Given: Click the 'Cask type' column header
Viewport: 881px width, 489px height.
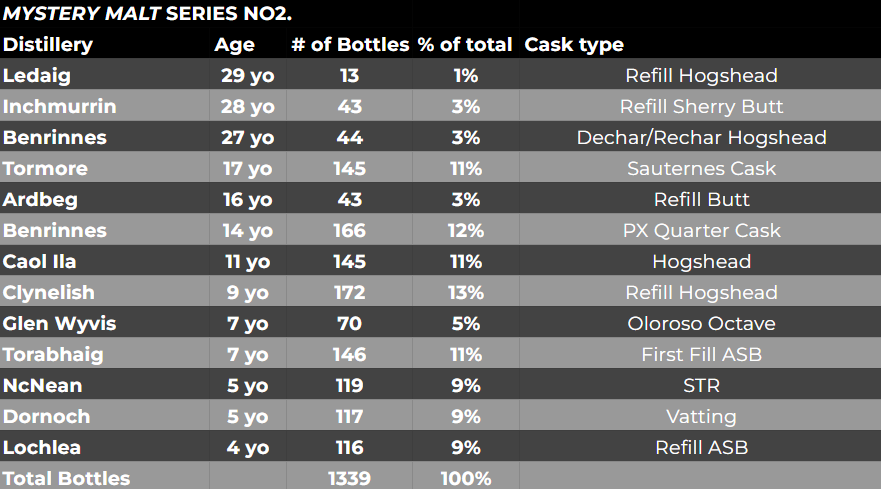Looking at the screenshot, I should coord(574,45).
